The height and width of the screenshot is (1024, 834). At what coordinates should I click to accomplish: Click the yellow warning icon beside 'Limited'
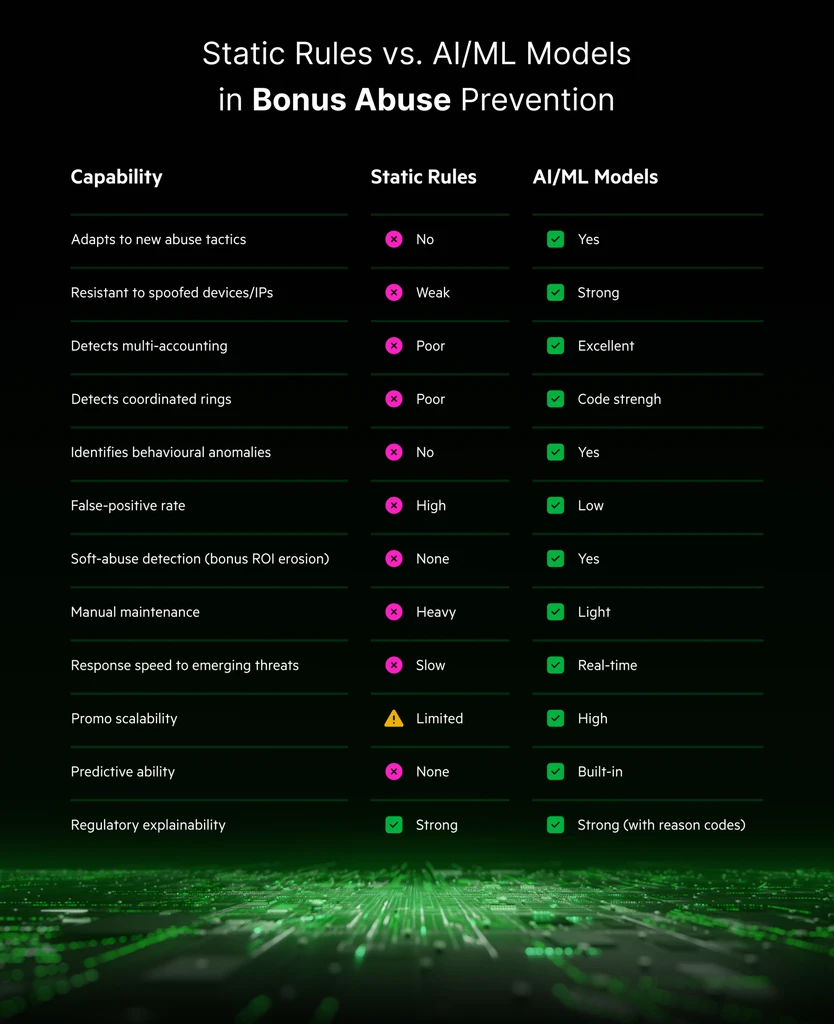(x=394, y=718)
